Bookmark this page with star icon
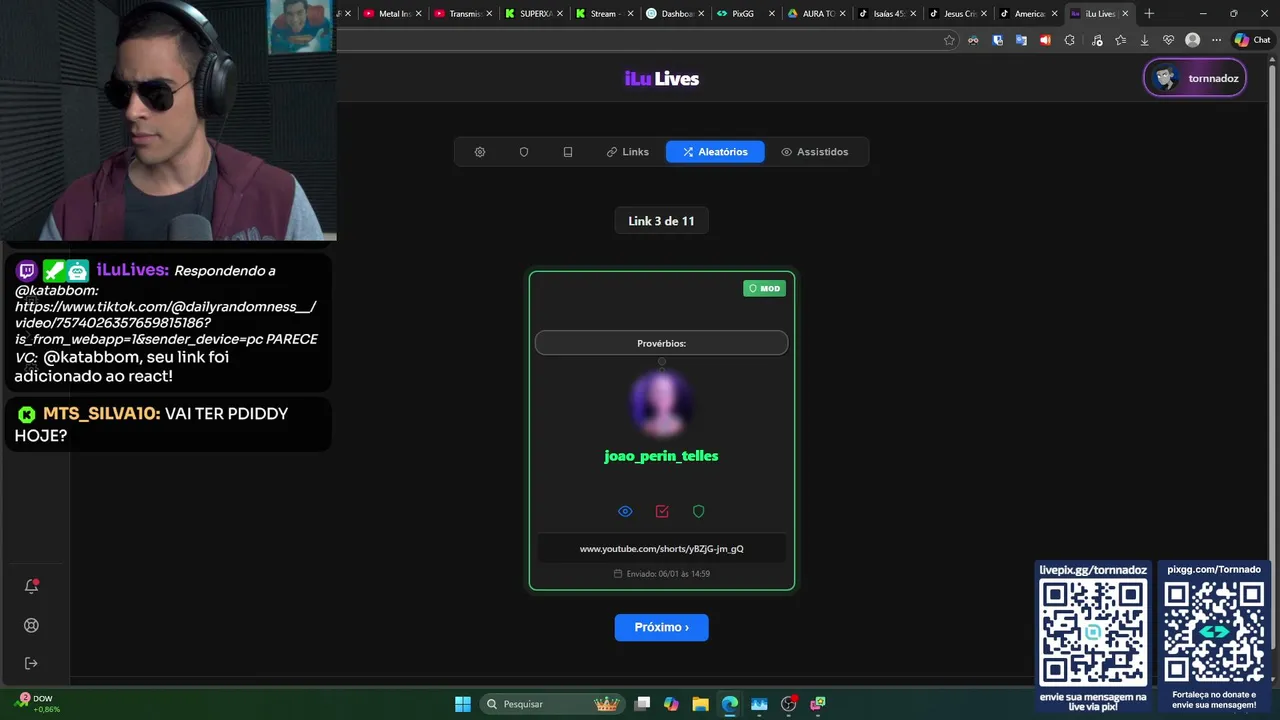 [x=949, y=40]
